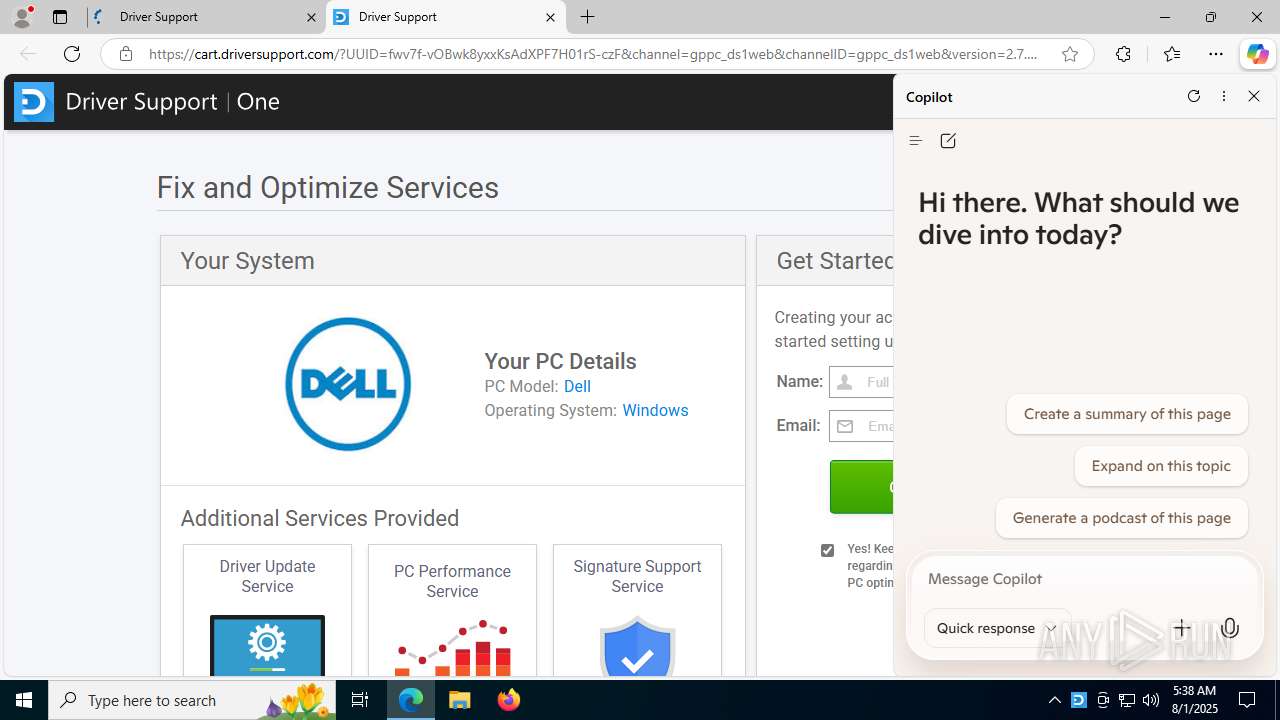This screenshot has width=1280, height=720.
Task: Open the Extensions menu
Action: 1124,54
